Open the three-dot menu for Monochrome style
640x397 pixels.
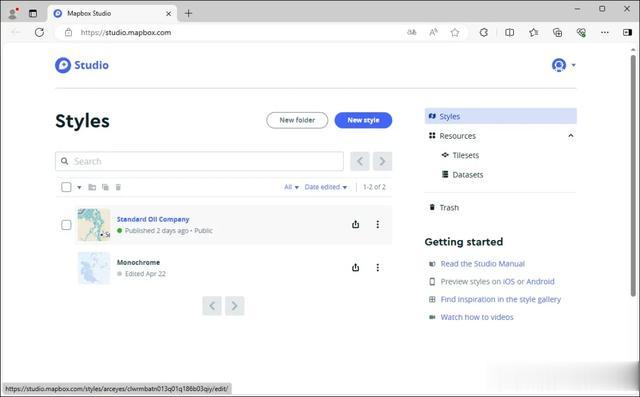click(x=378, y=268)
